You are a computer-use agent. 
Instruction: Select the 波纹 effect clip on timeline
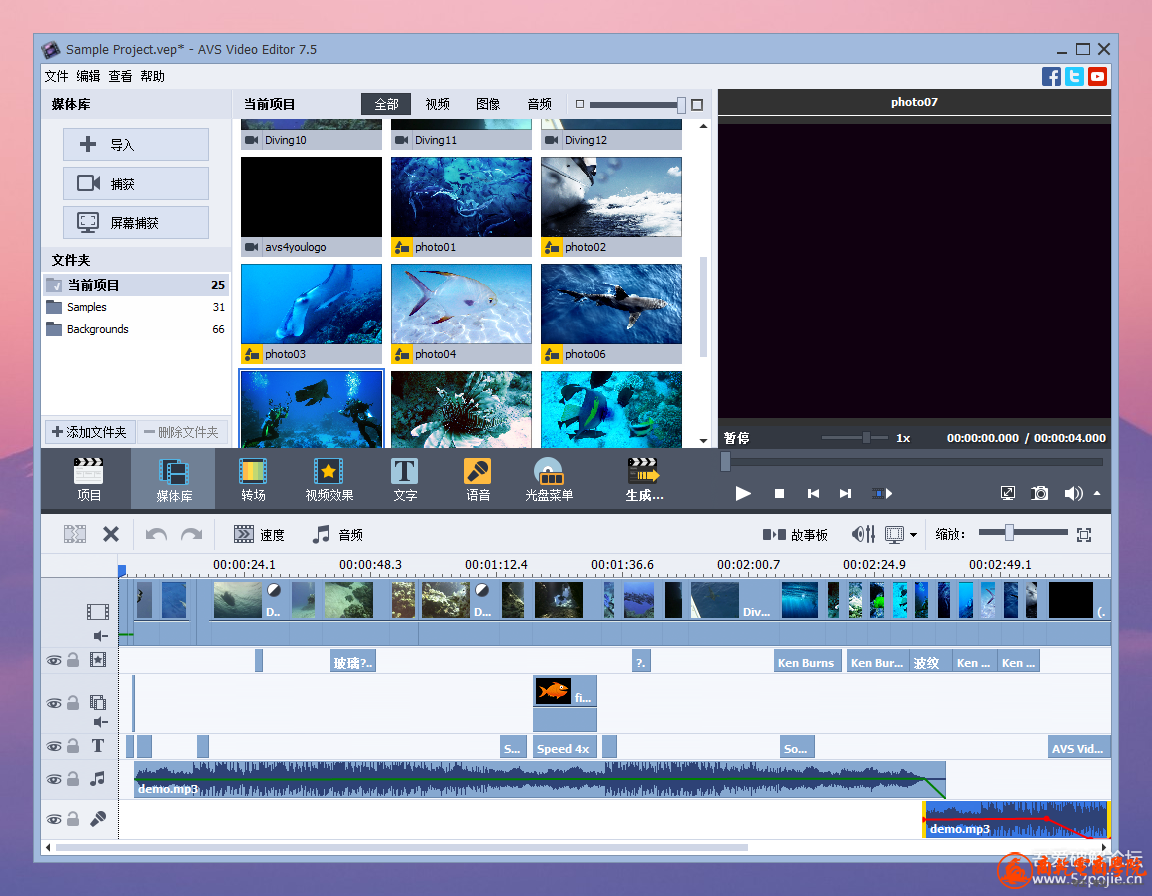(x=930, y=662)
